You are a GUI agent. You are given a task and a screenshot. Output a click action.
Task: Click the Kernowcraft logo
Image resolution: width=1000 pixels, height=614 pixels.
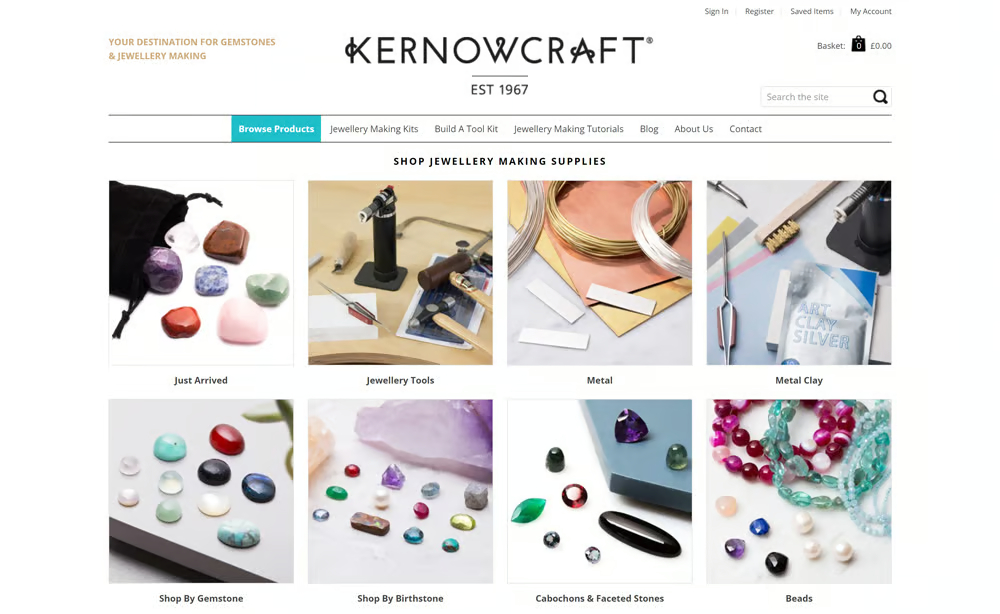pos(499,66)
